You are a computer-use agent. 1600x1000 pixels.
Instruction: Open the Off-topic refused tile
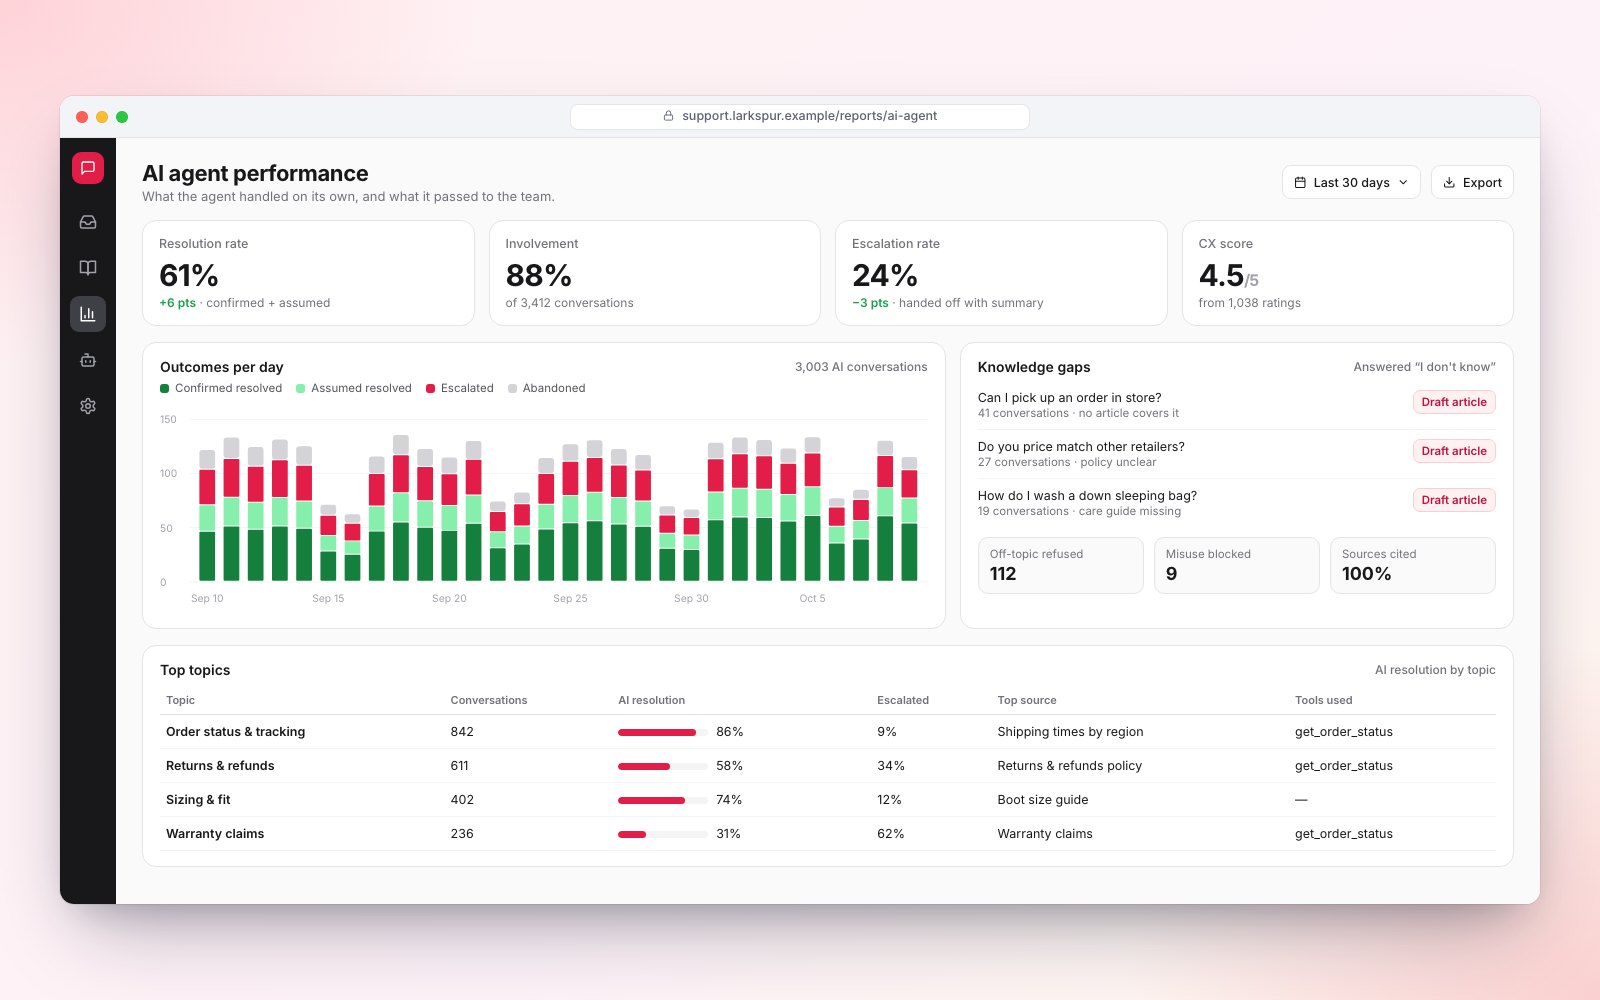[1060, 565]
